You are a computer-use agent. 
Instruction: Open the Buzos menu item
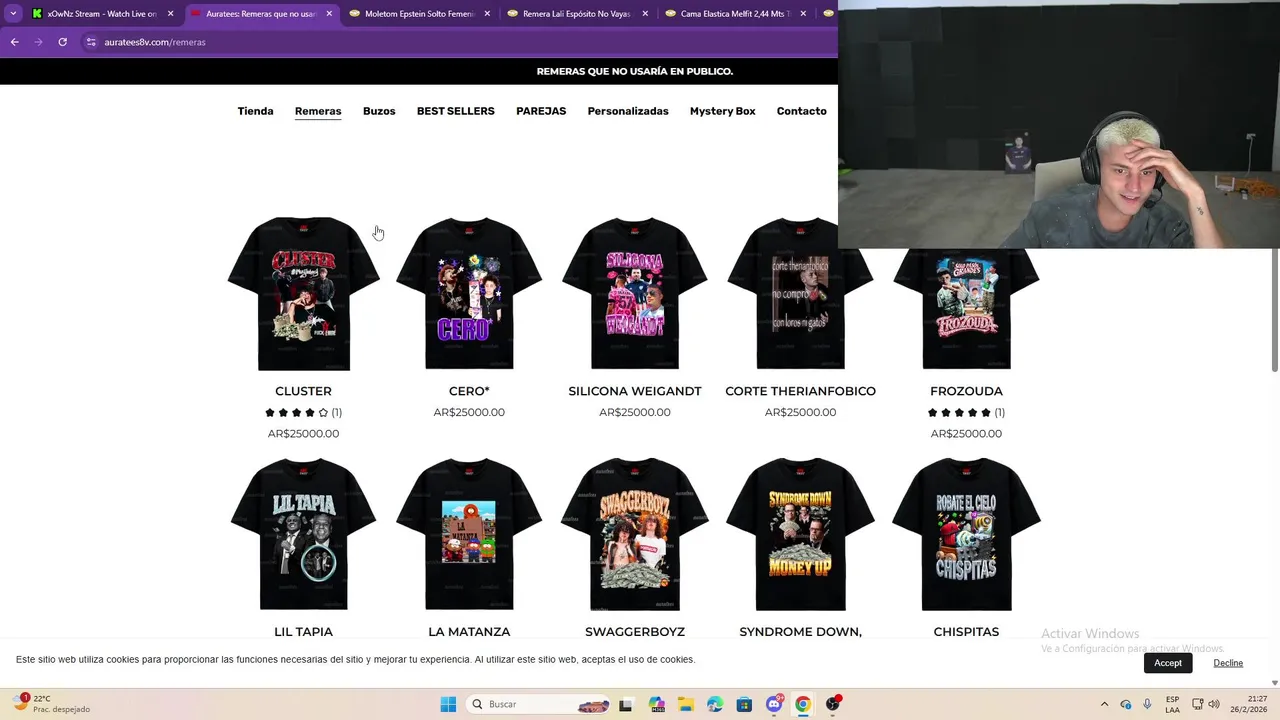coord(379,111)
